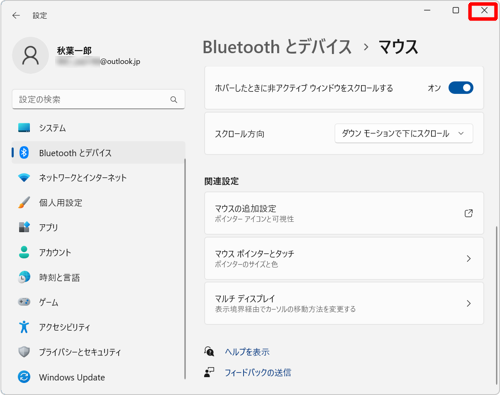The image size is (500, 395).
Task: Click the Windows Update sync icon
Action: click(24, 377)
